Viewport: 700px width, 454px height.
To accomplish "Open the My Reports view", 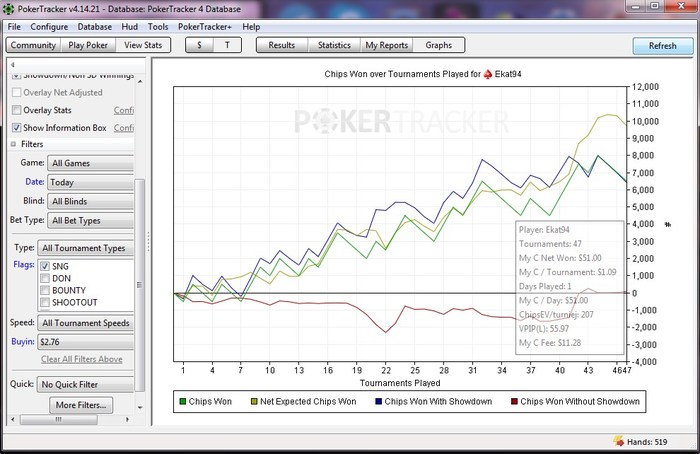I will (387, 45).
